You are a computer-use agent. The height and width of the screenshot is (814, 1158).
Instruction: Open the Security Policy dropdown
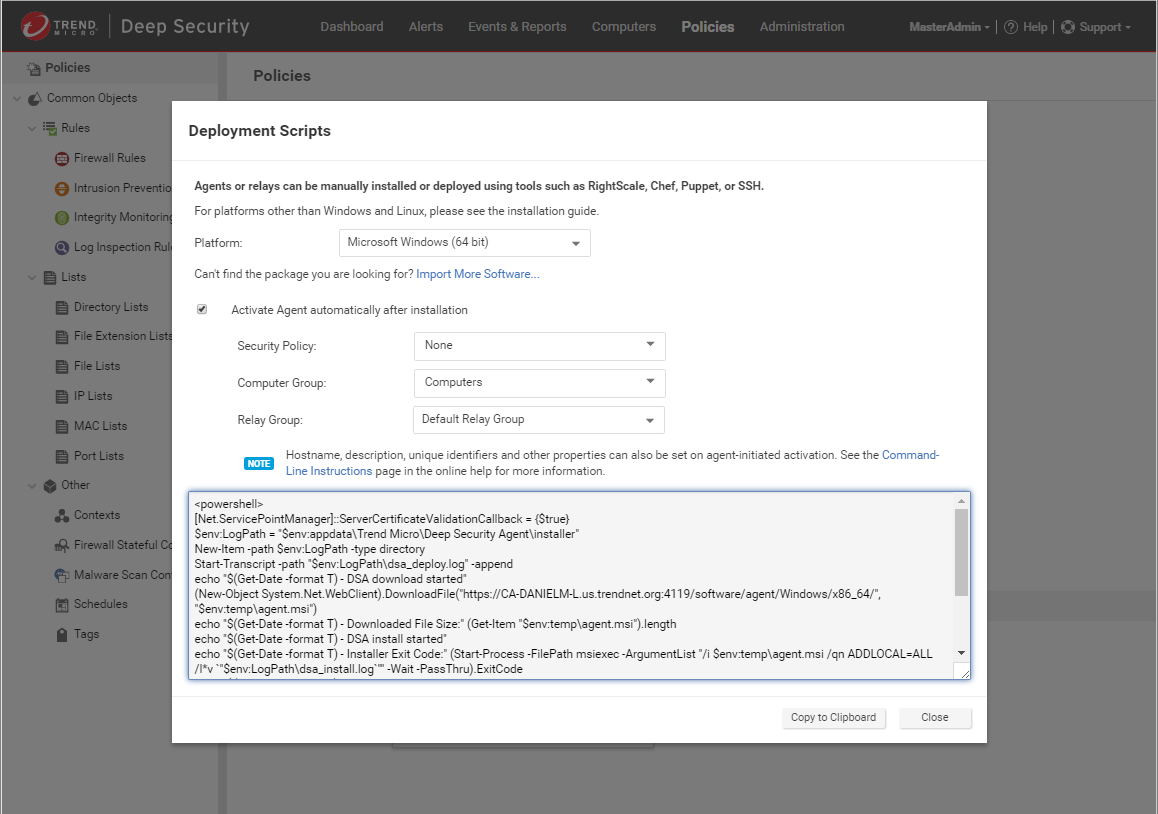tap(539, 346)
